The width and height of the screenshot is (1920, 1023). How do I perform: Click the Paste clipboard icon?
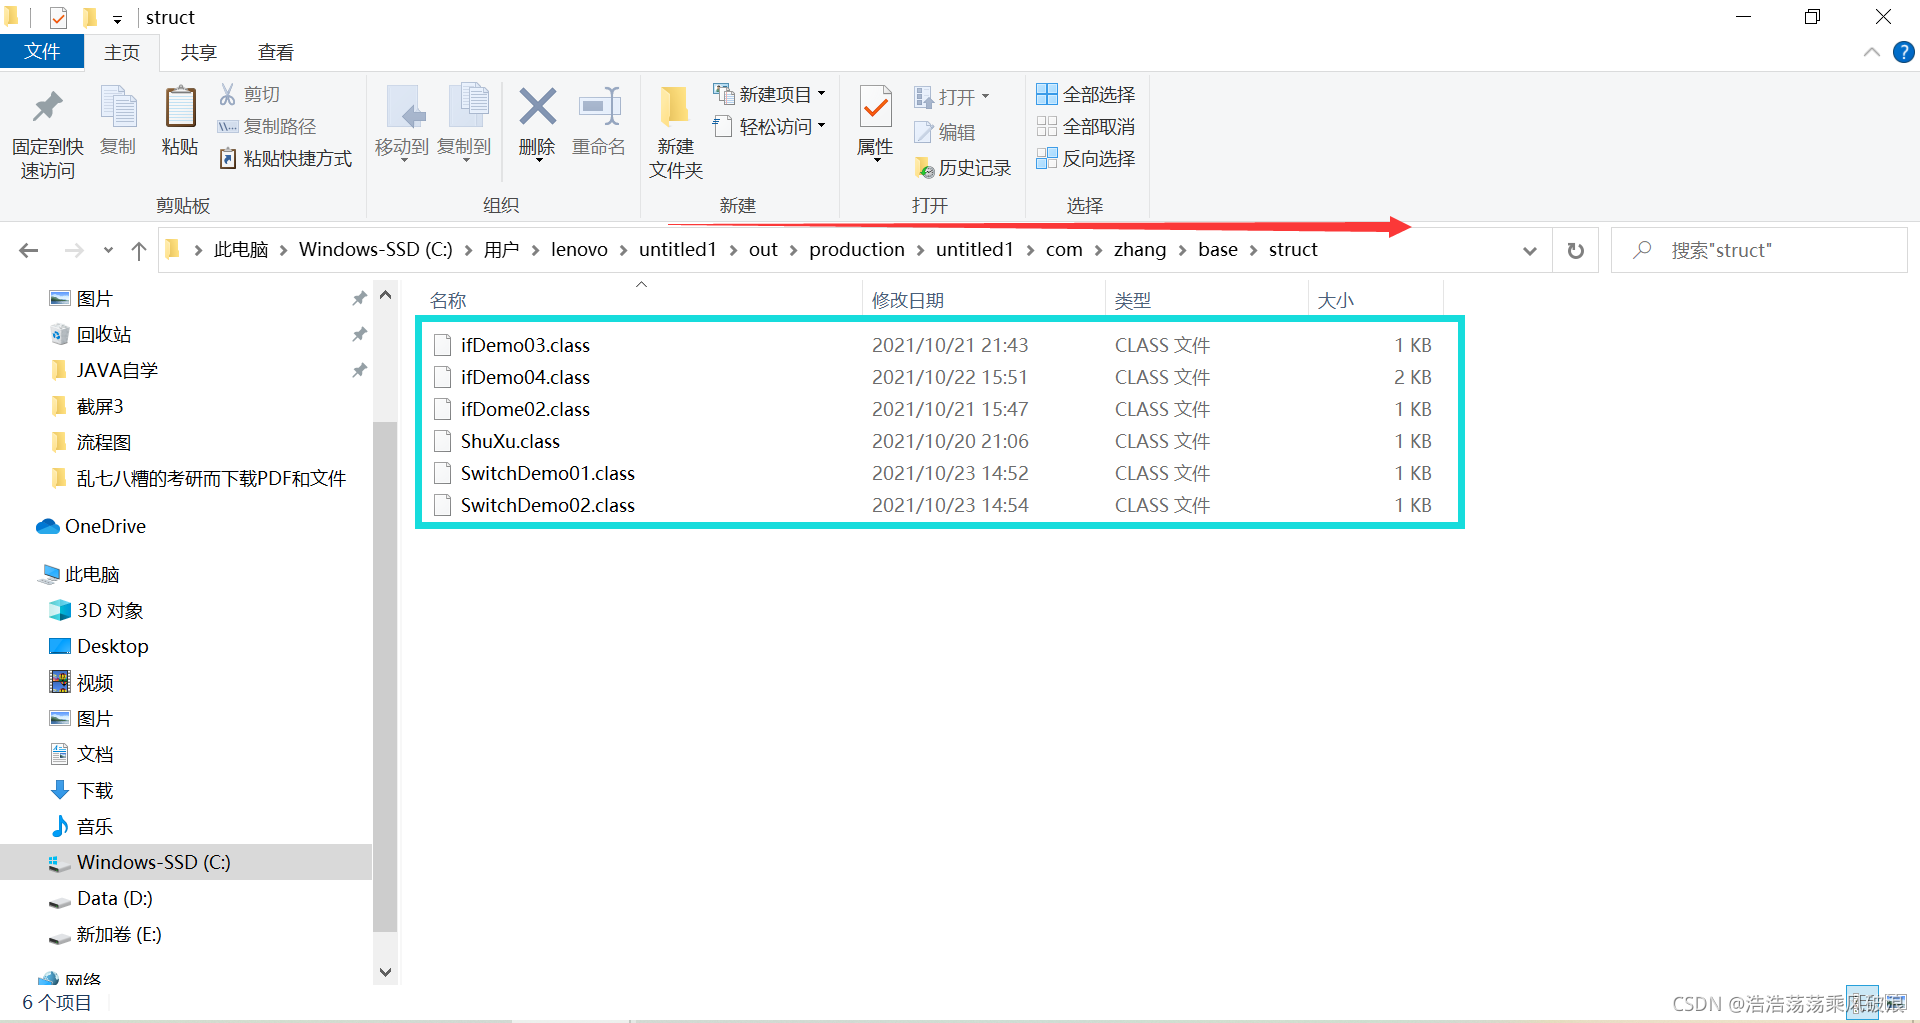(x=180, y=108)
